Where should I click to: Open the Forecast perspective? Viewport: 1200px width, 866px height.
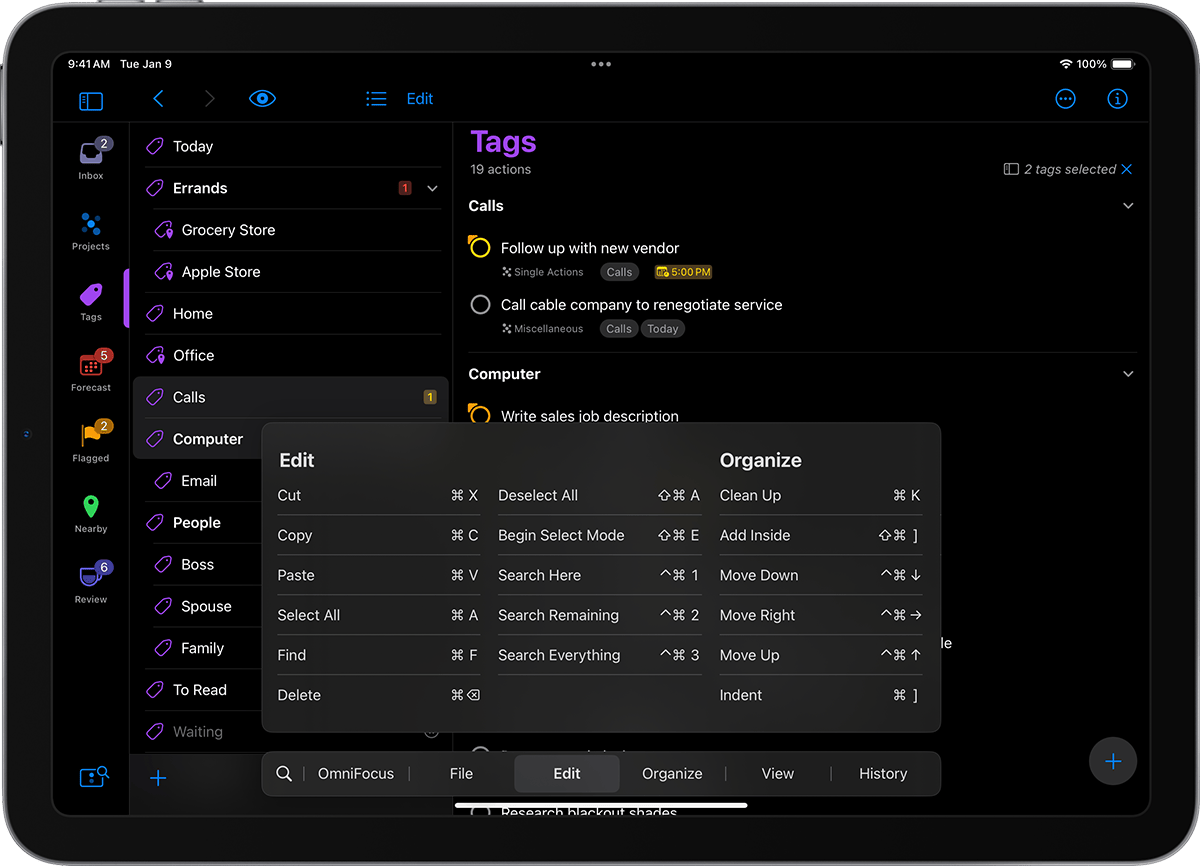91,371
